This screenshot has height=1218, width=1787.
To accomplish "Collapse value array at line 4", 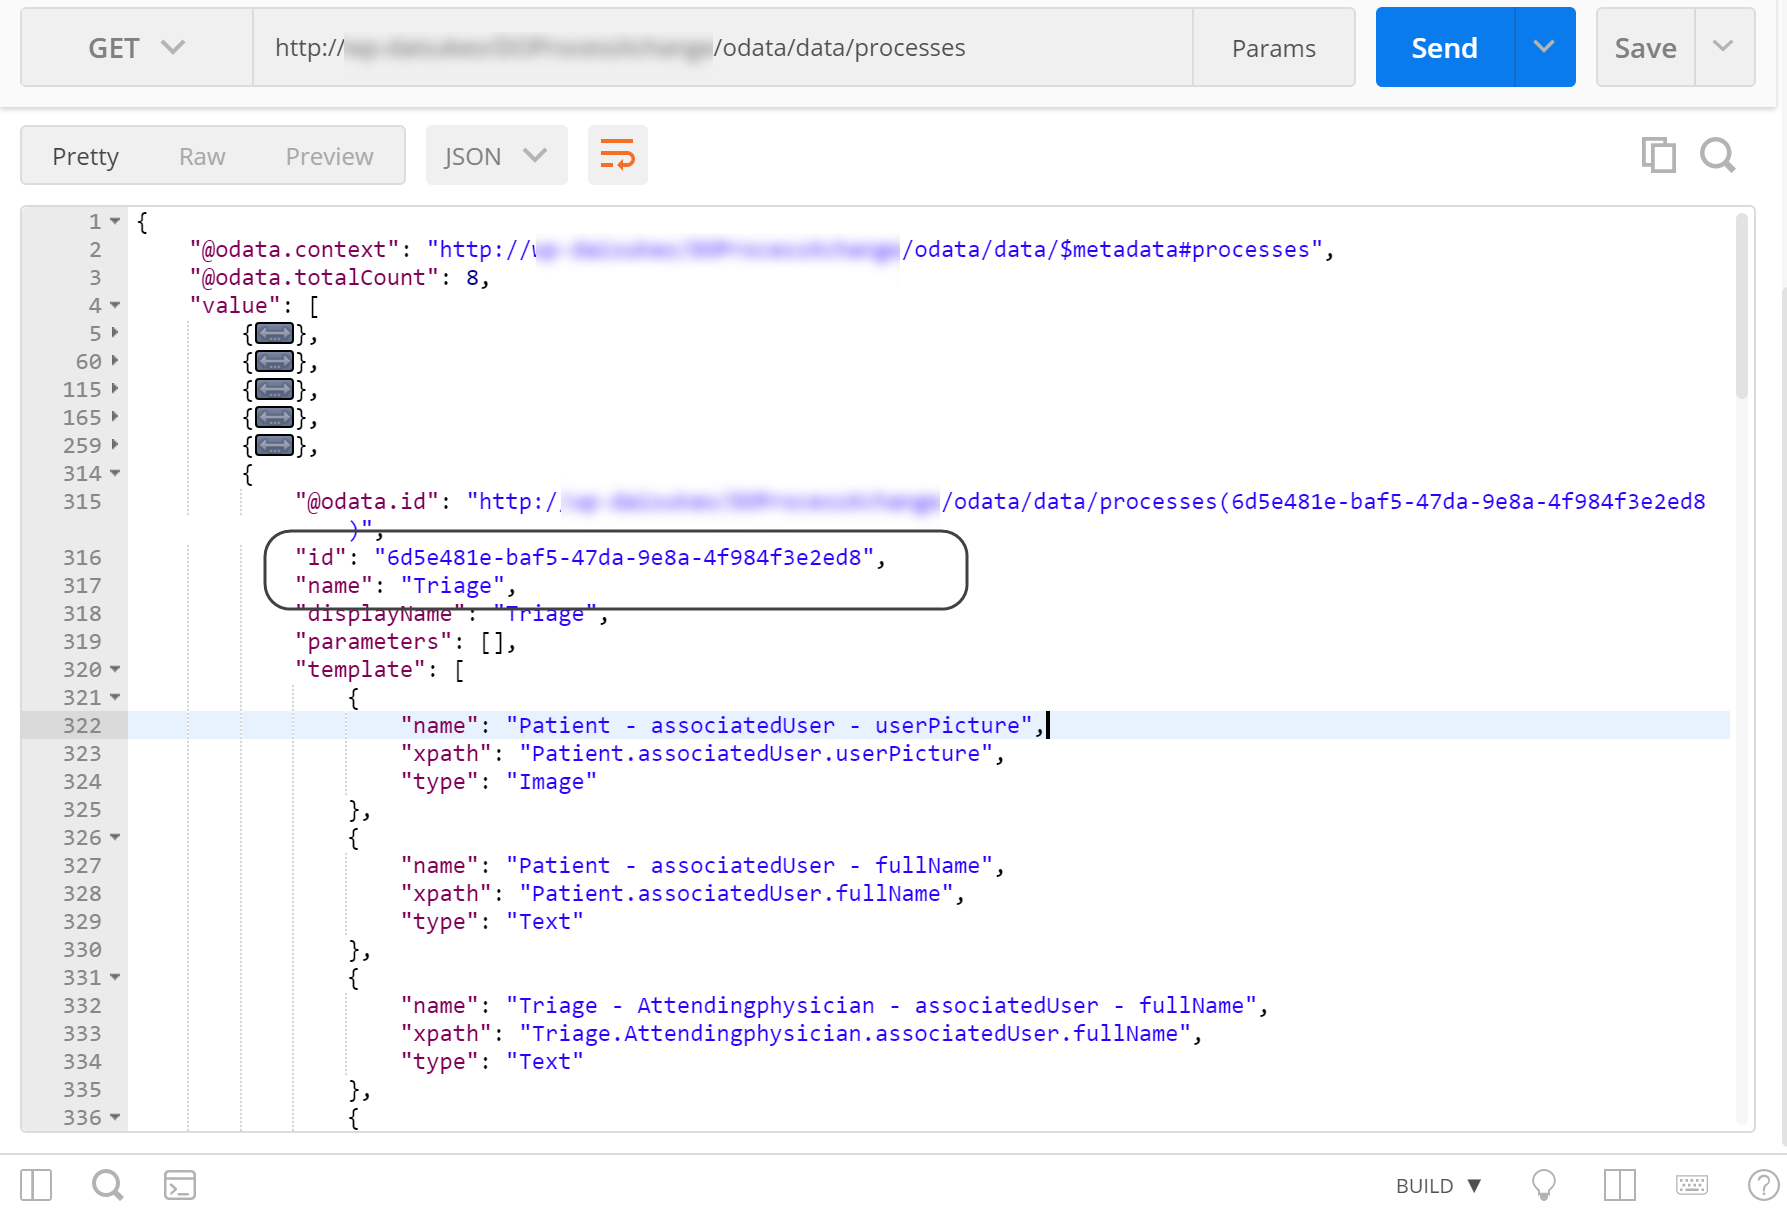I will tap(115, 305).
